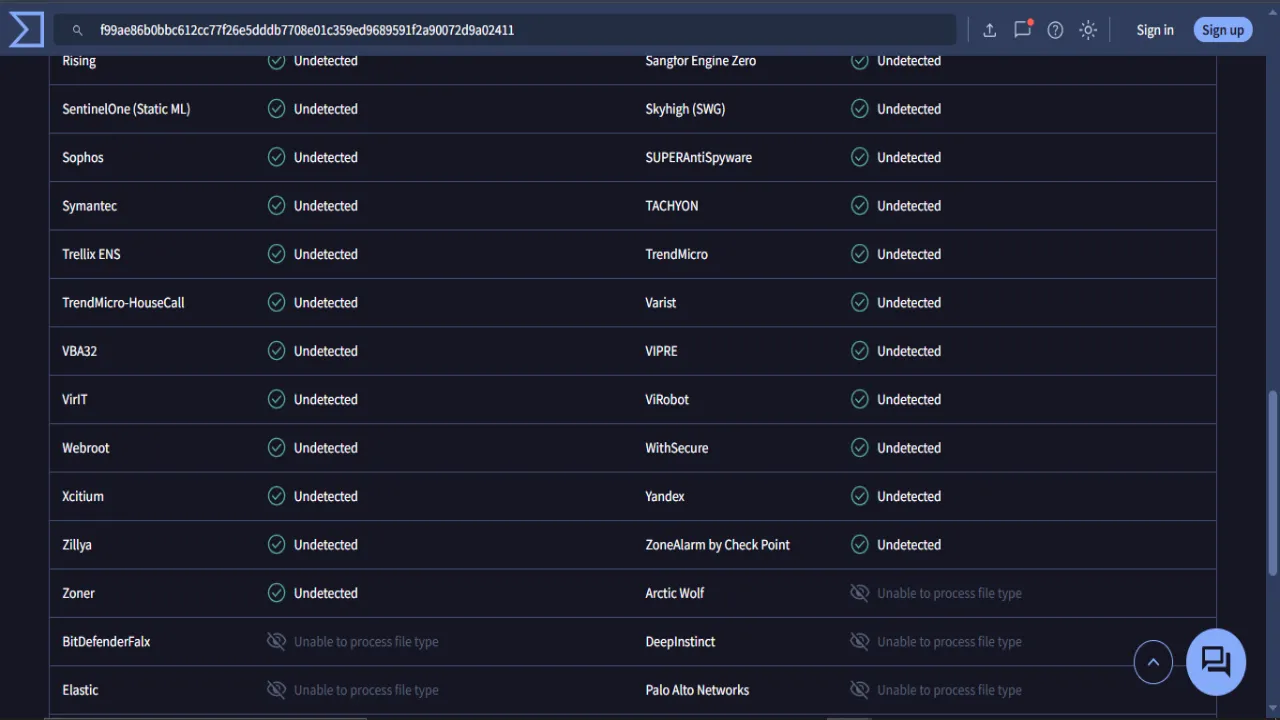Open the help question mark icon
The image size is (1280, 720).
(1055, 30)
